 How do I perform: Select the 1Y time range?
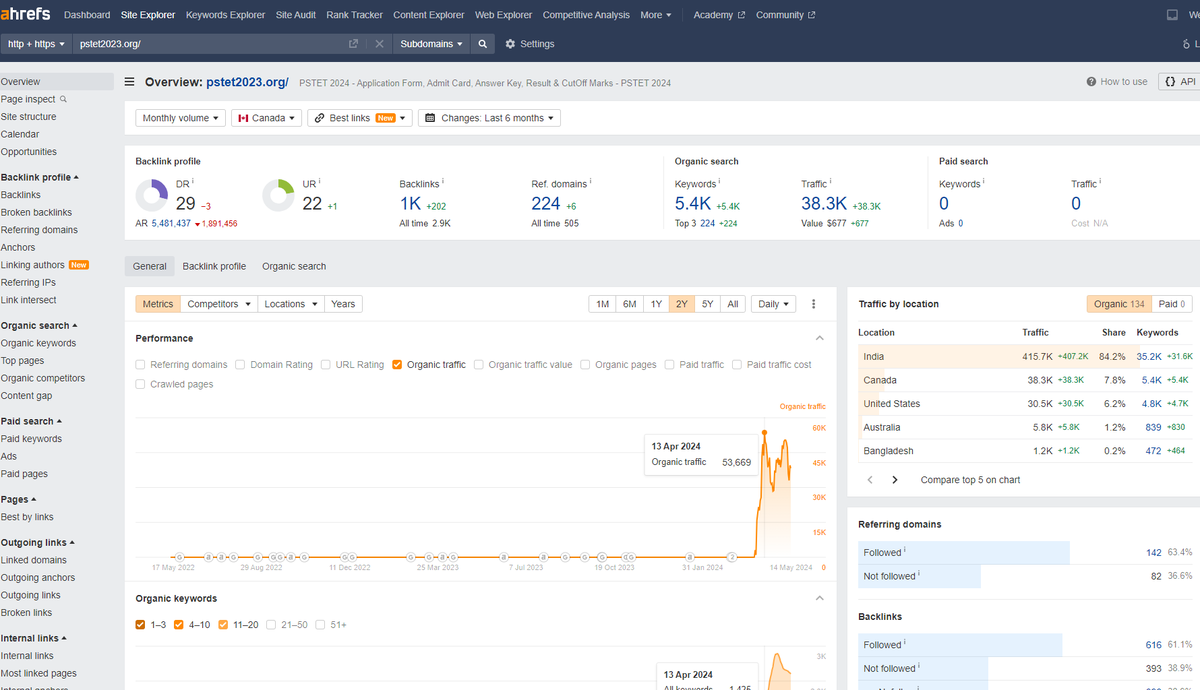click(656, 304)
